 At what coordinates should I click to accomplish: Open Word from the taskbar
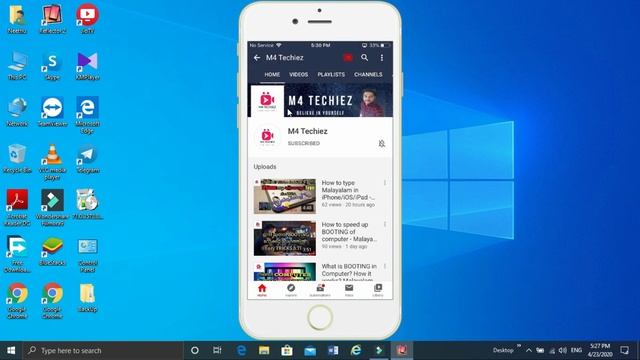click(333, 350)
